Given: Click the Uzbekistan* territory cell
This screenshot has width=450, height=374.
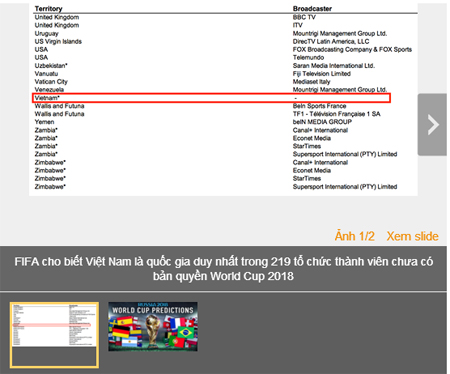Looking at the screenshot, I should coord(51,66).
